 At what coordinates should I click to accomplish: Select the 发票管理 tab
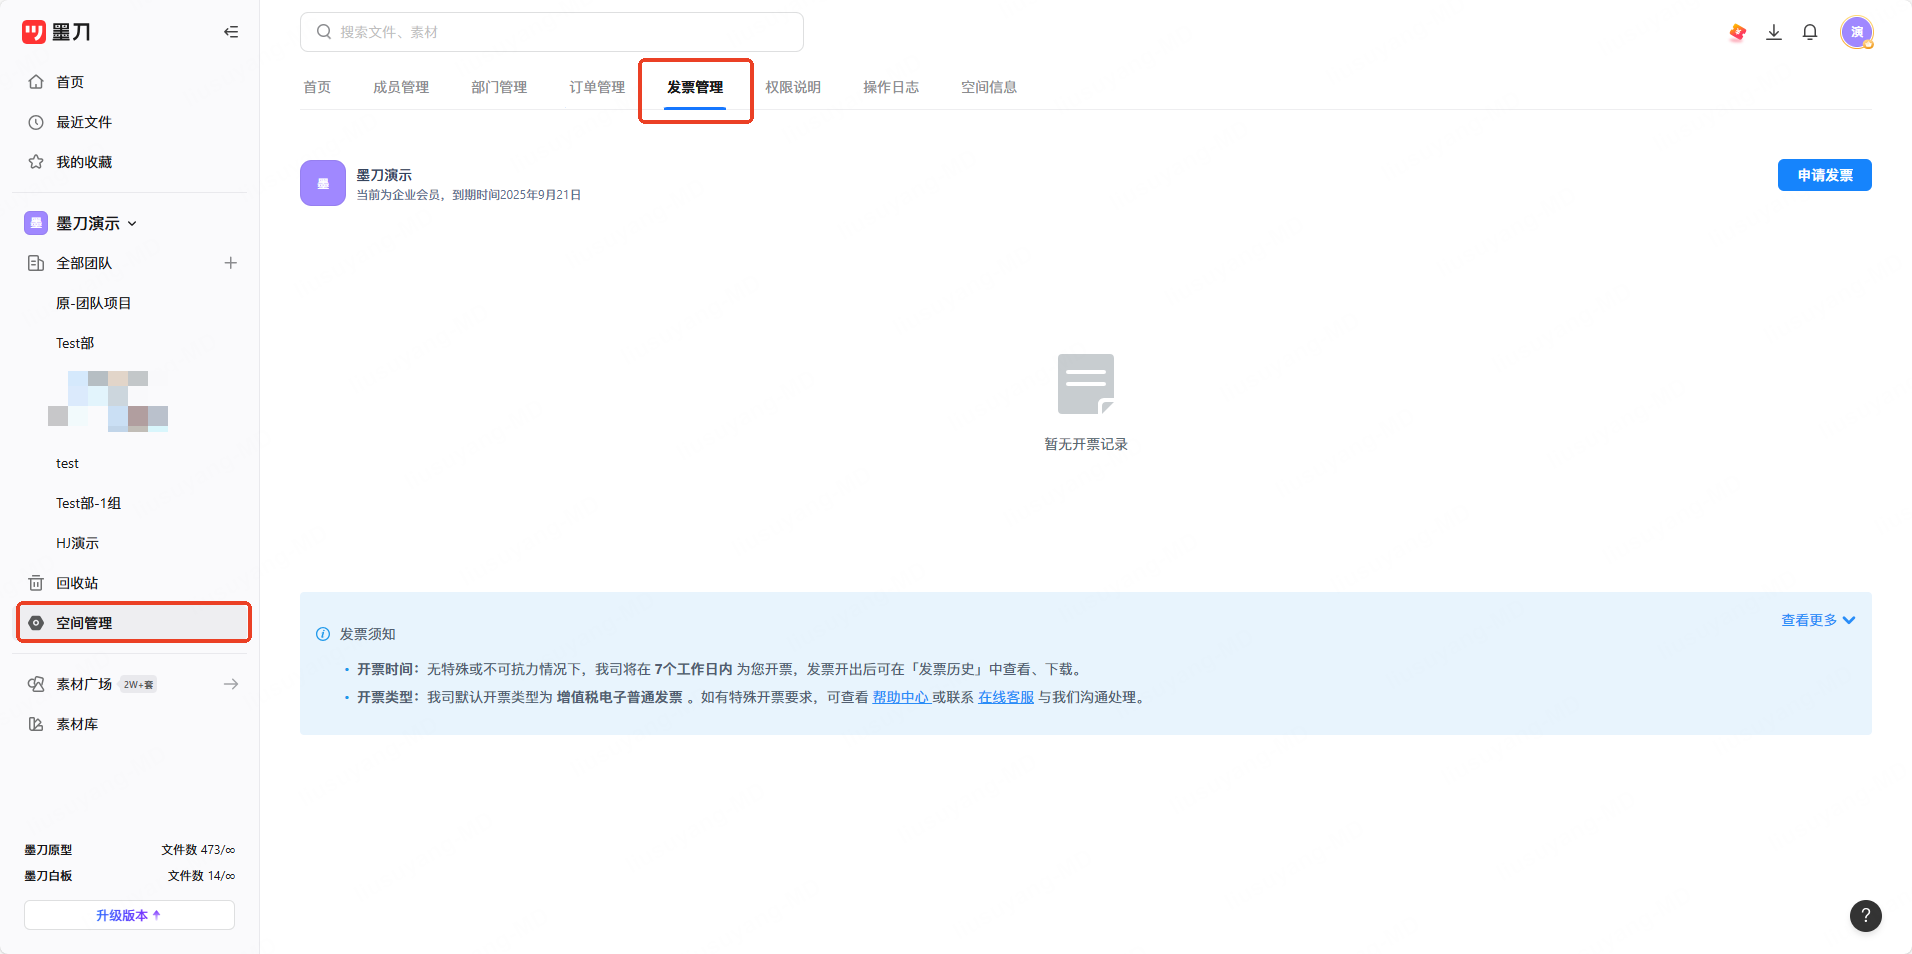(x=695, y=87)
